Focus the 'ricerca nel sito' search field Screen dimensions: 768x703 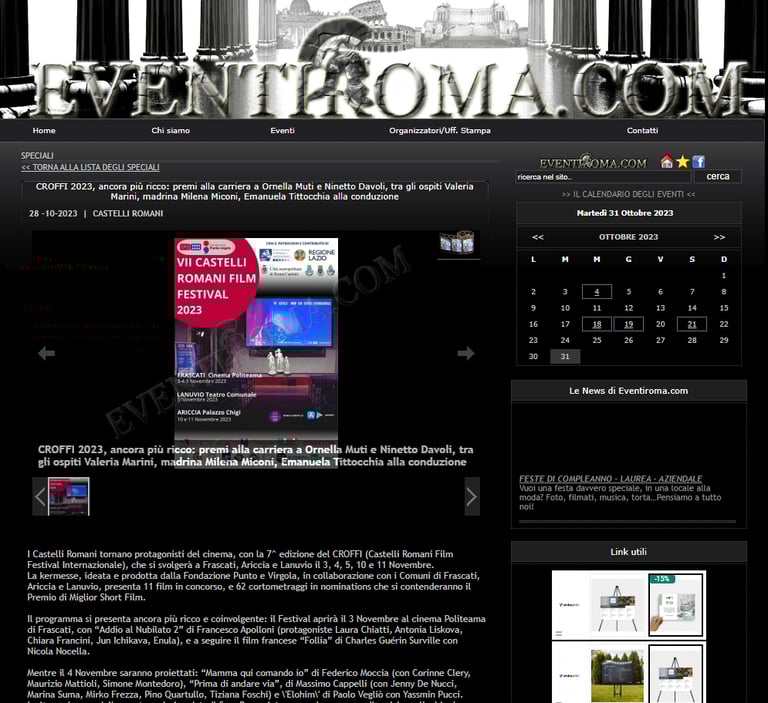pyautogui.click(x=603, y=177)
